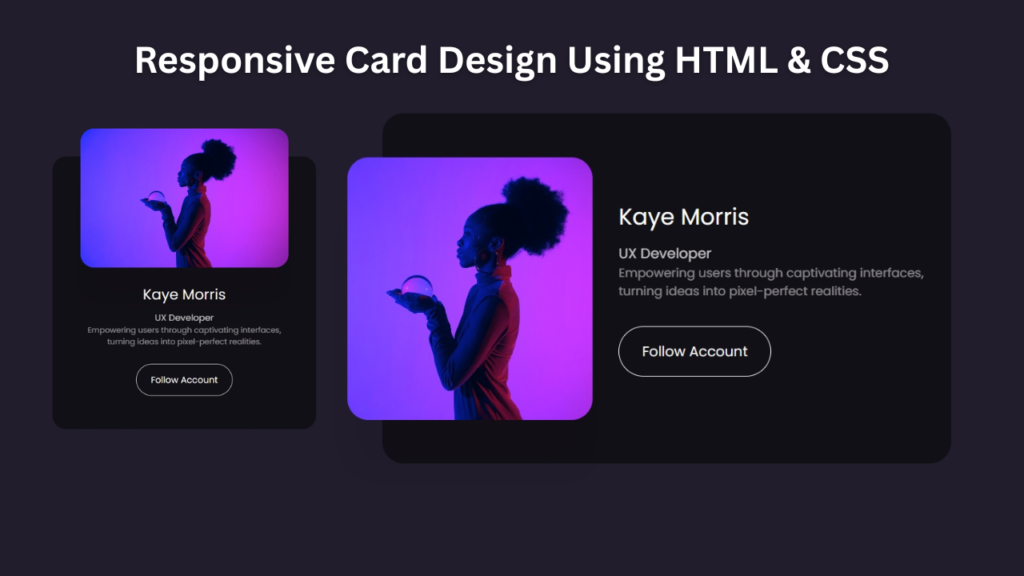
Task: Click the description text on the large card
Action: pos(770,281)
